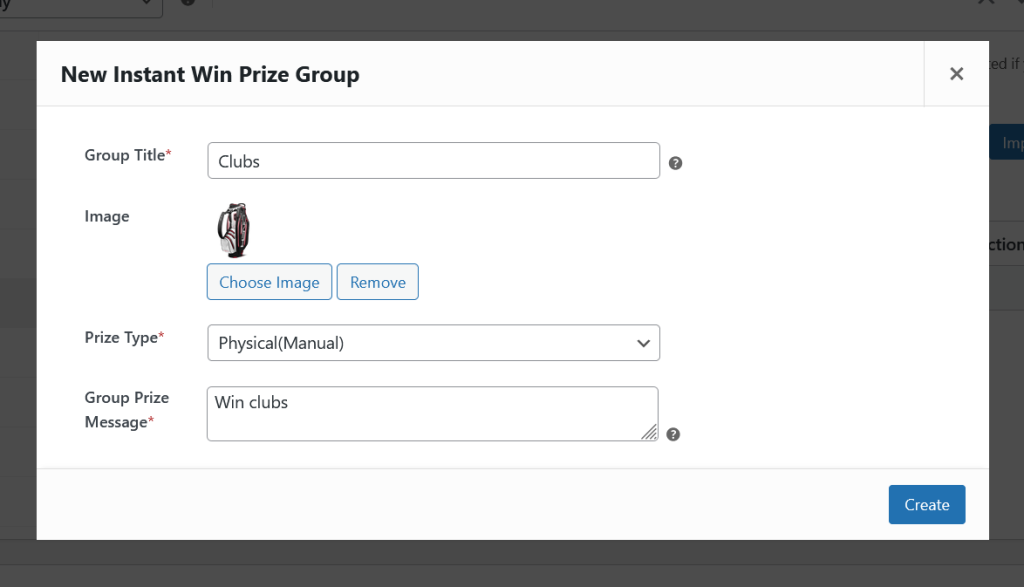The width and height of the screenshot is (1024, 587).
Task: Remove the selected prize group image
Action: click(377, 282)
